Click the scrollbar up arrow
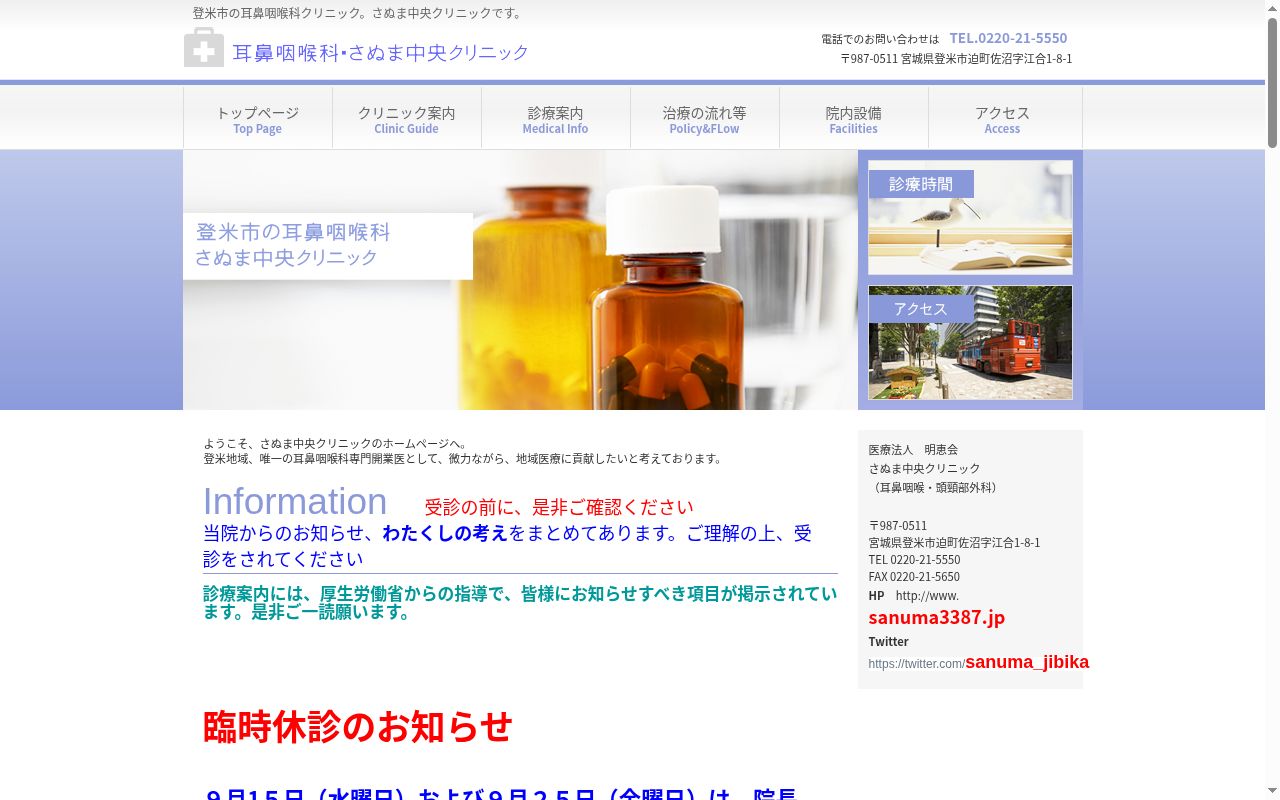Image resolution: width=1280 pixels, height=800 pixels. pos(1272,7)
